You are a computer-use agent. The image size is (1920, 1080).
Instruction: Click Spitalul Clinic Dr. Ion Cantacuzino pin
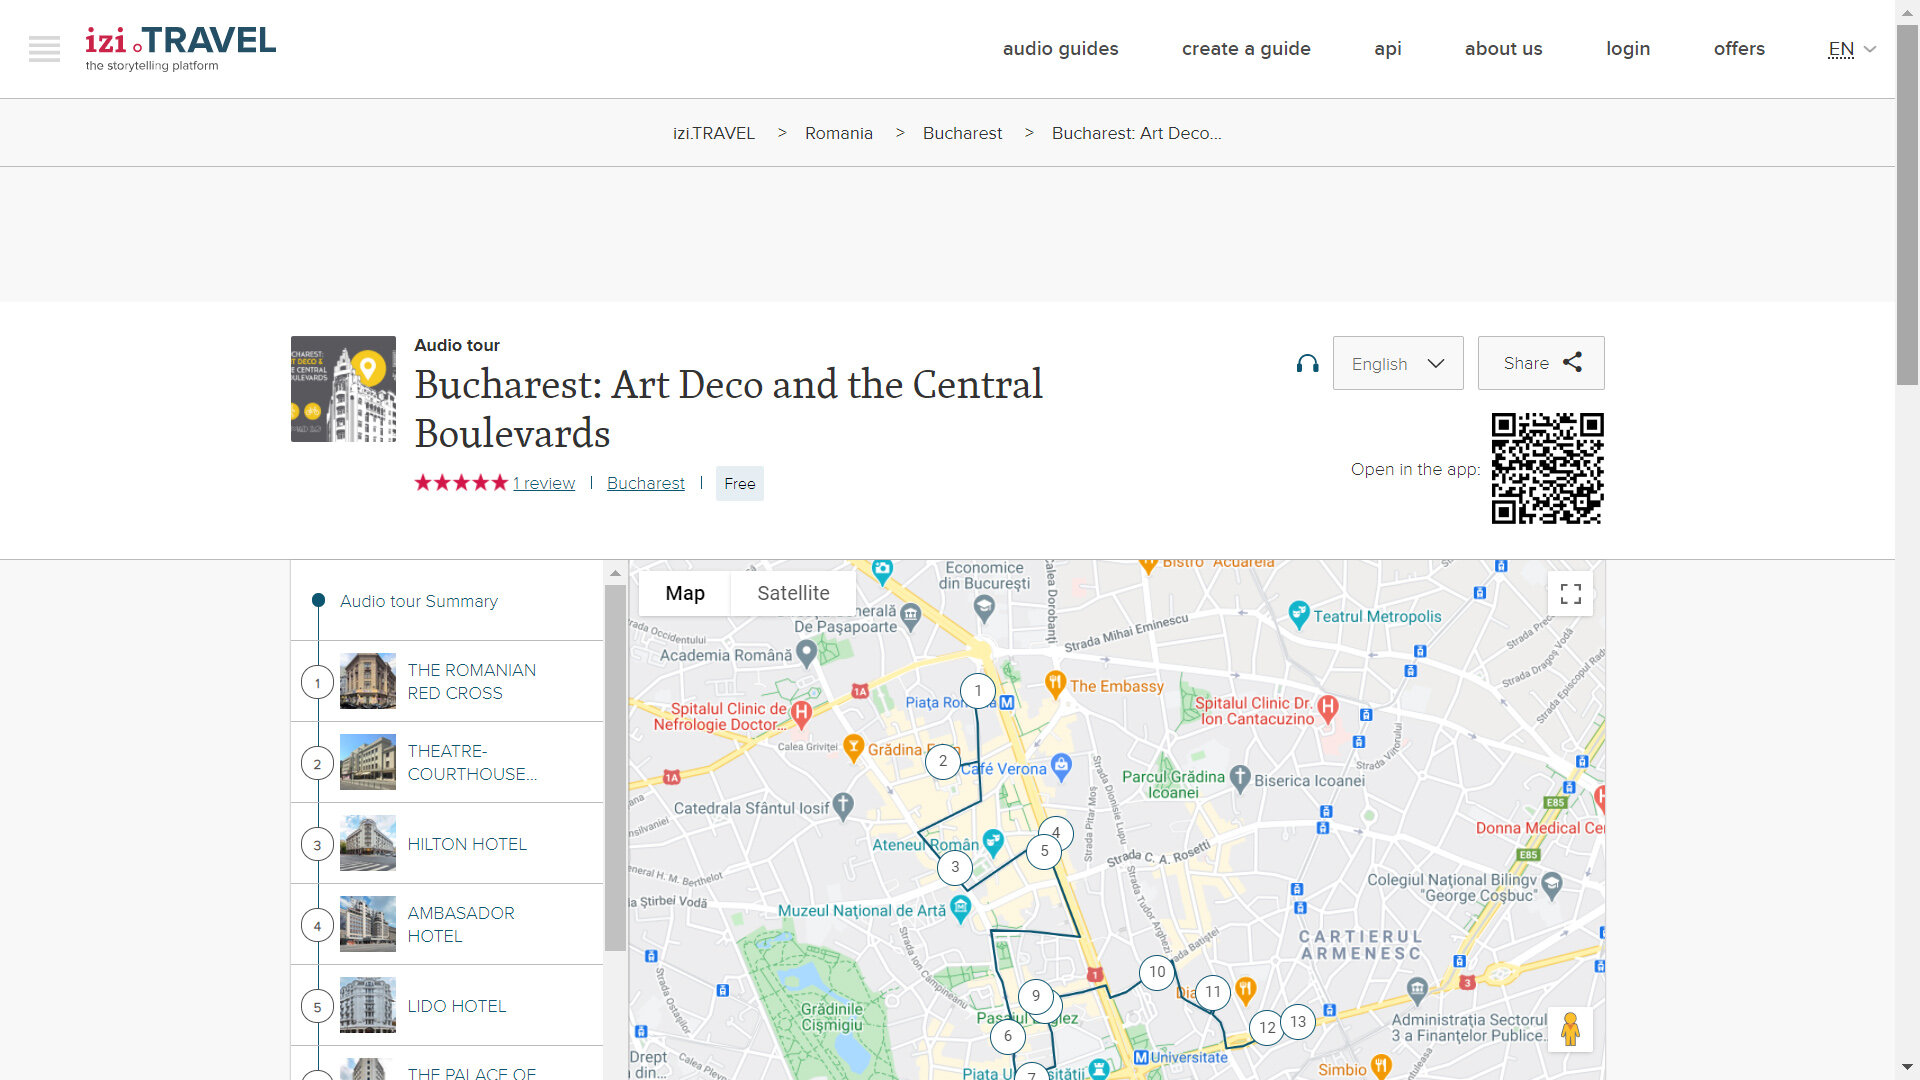tap(1328, 708)
